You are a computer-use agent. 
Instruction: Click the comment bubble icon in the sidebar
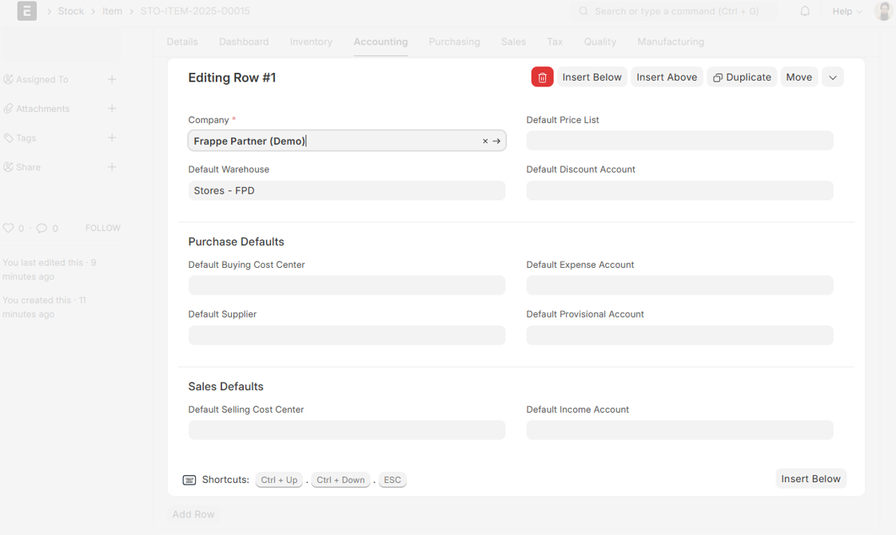point(42,228)
